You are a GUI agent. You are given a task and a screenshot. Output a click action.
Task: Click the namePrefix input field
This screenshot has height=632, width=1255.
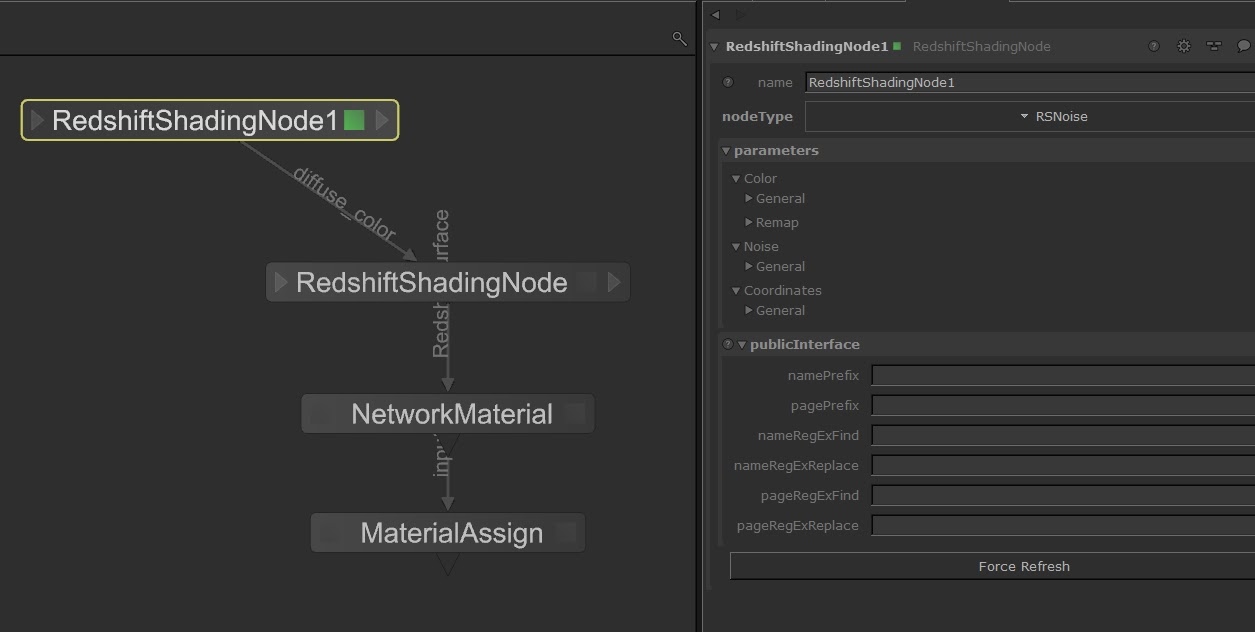tap(1063, 375)
